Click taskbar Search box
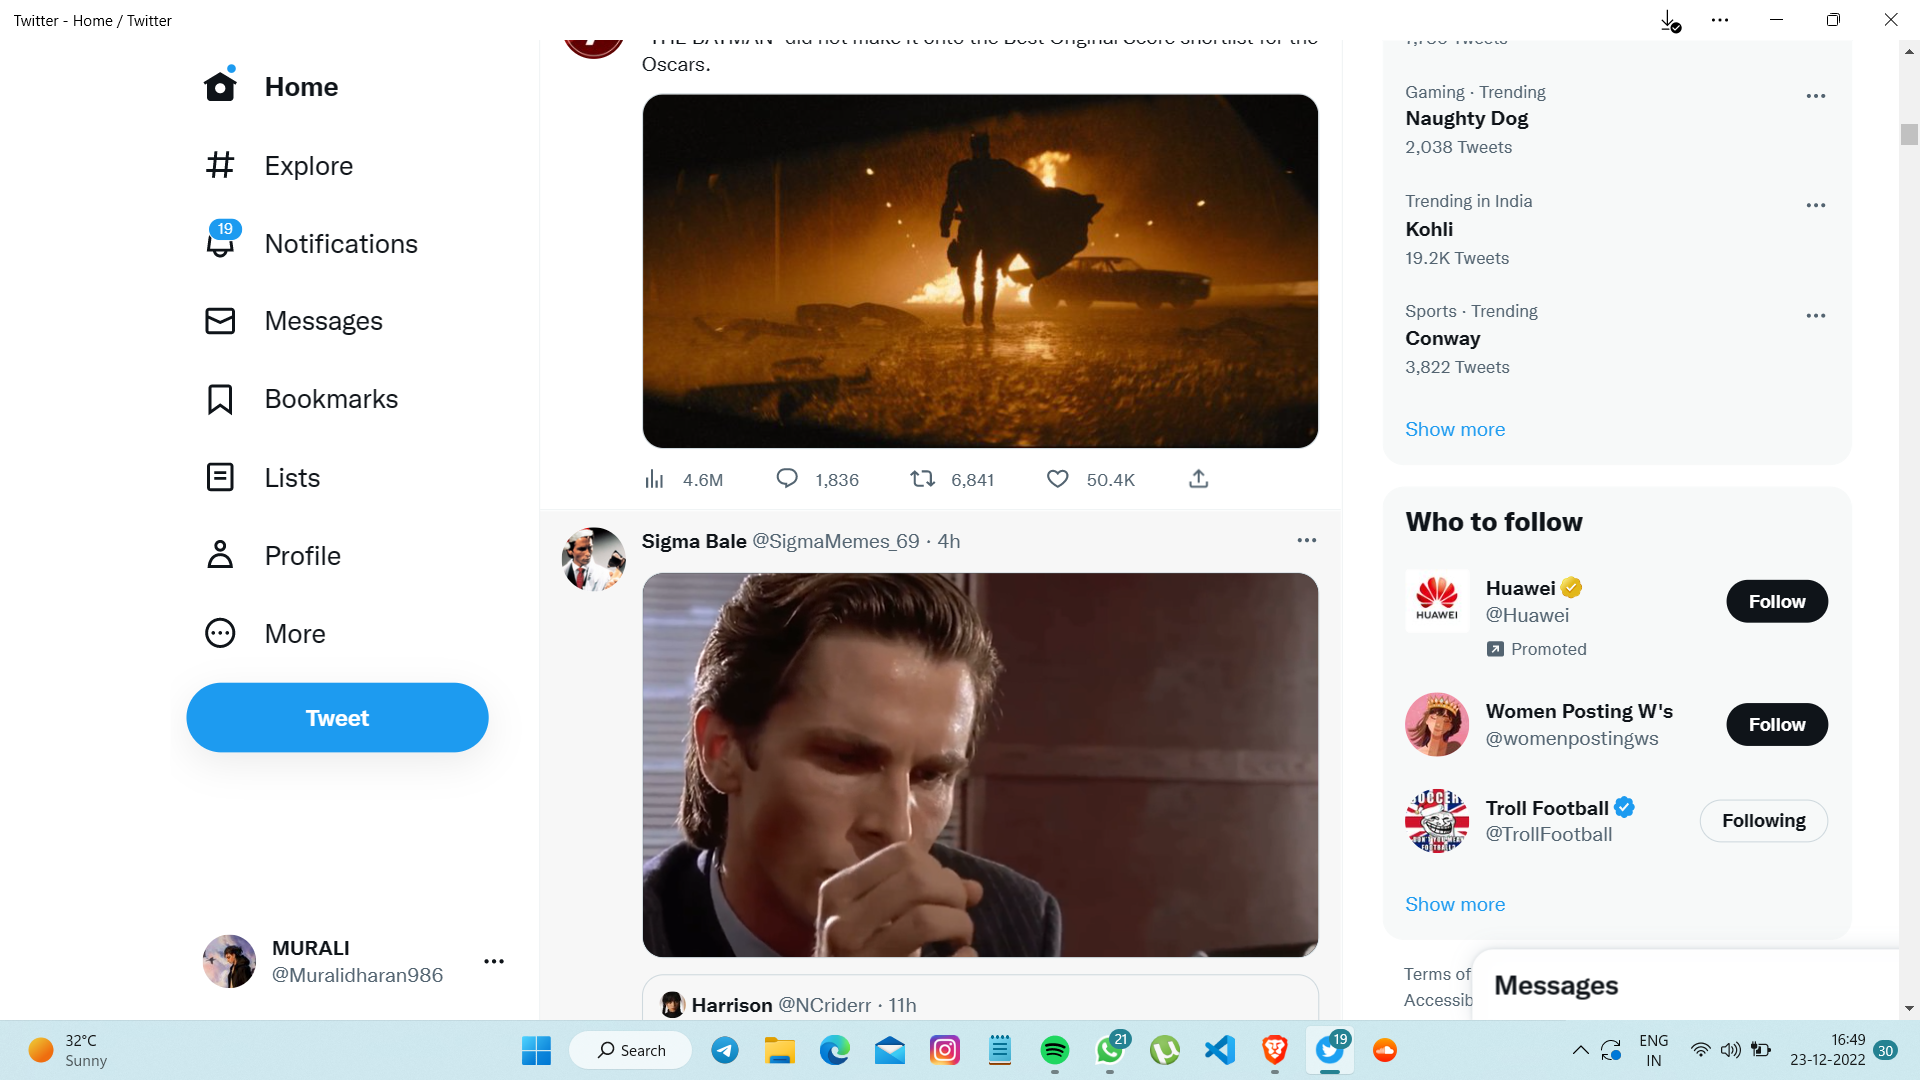Screen dimensions: 1920x1080 [631, 1050]
